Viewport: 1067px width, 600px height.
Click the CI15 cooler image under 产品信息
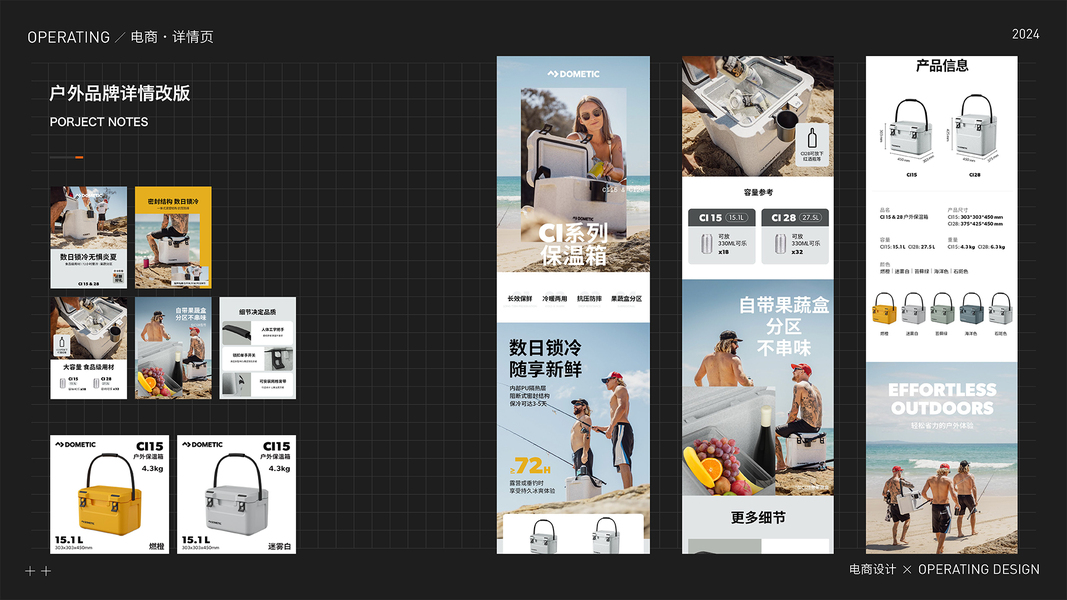click(911, 129)
